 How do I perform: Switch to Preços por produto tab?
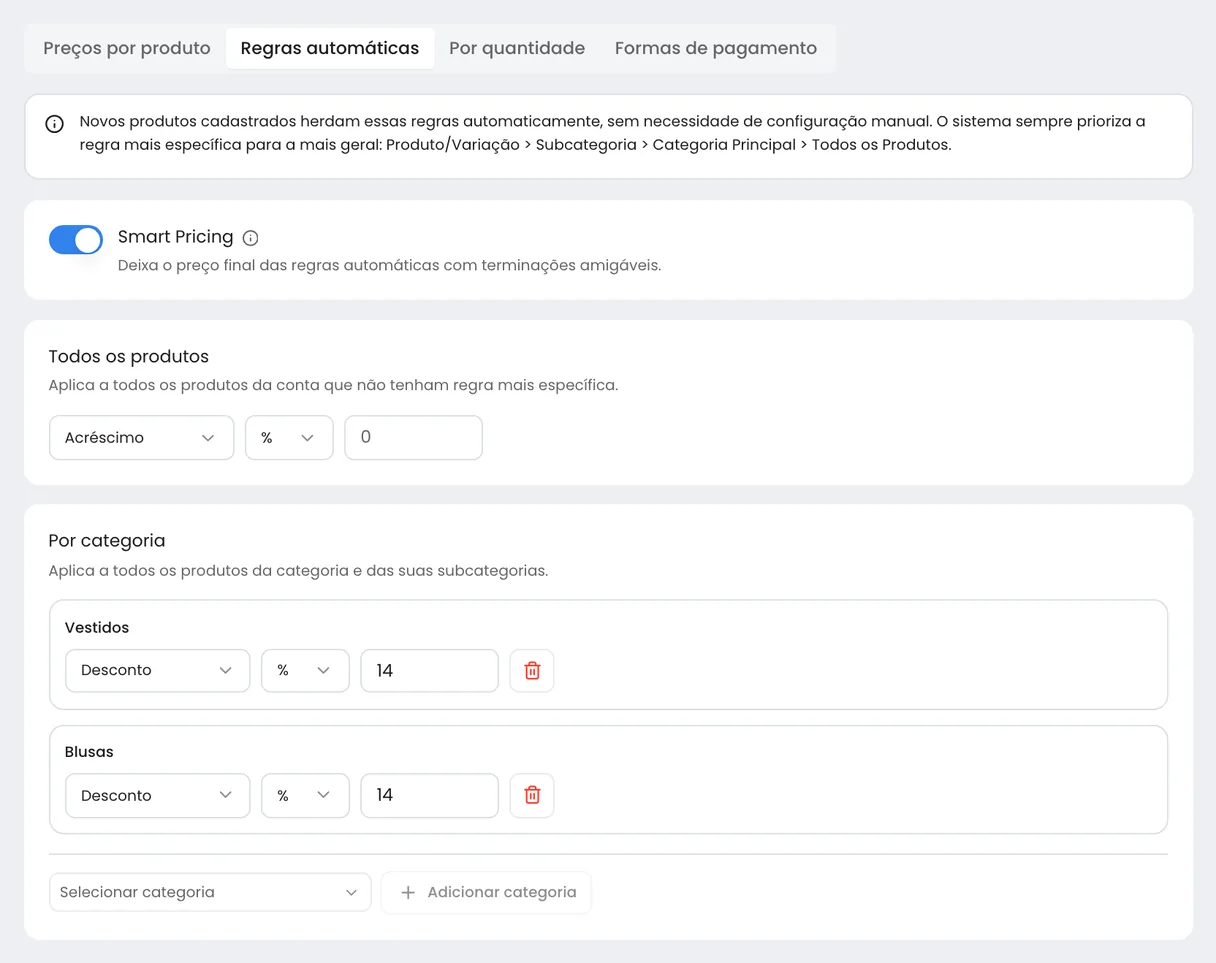pyautogui.click(x=127, y=48)
